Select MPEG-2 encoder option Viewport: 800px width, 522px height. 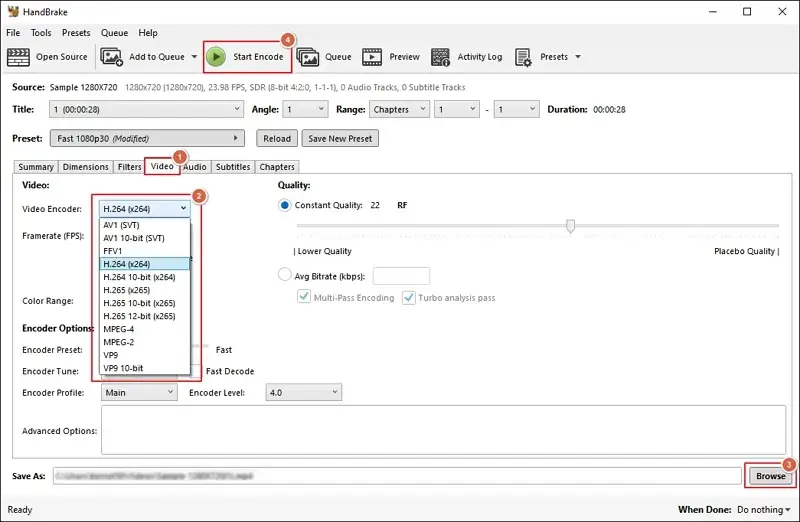(x=145, y=342)
